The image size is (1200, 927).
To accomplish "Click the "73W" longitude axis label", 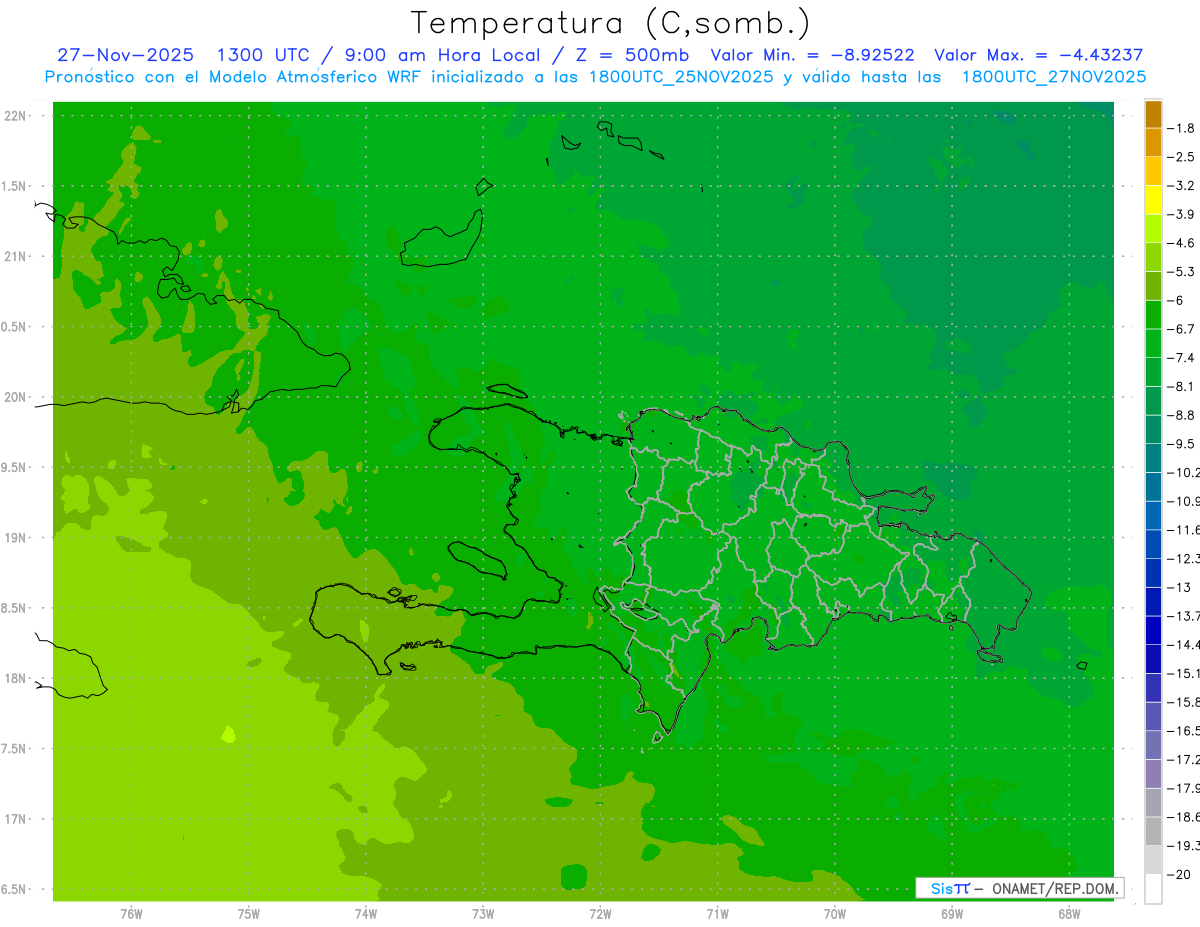I will click(483, 914).
